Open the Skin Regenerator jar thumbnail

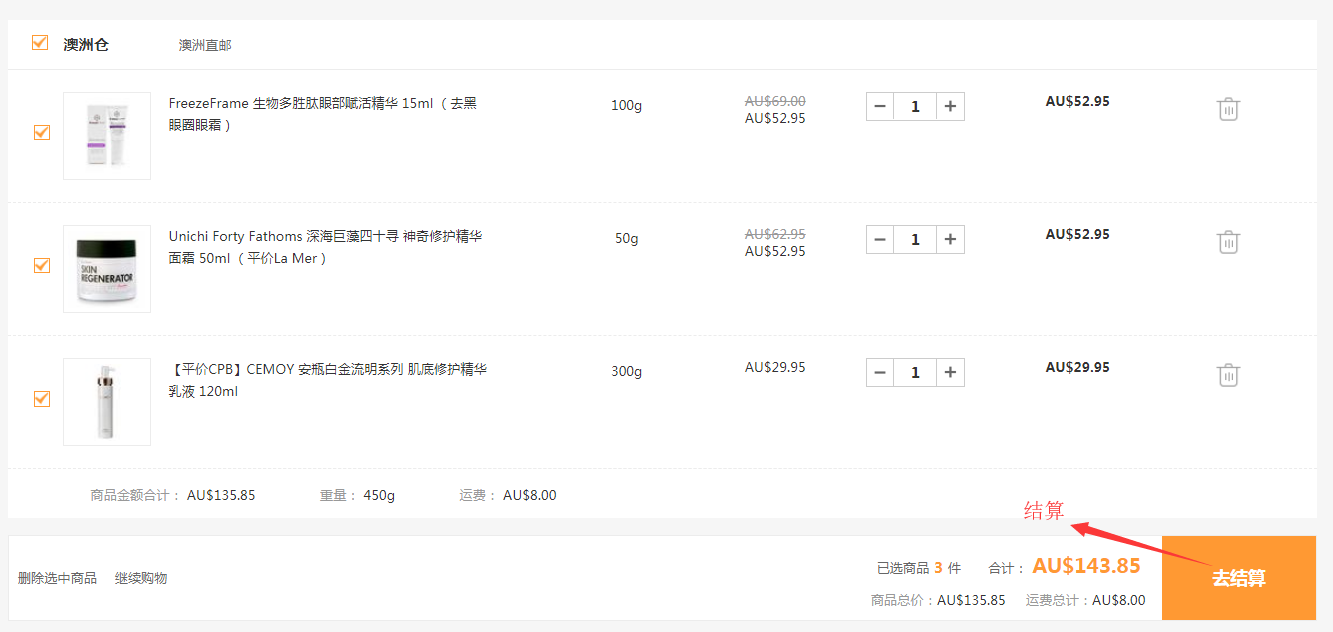(107, 269)
